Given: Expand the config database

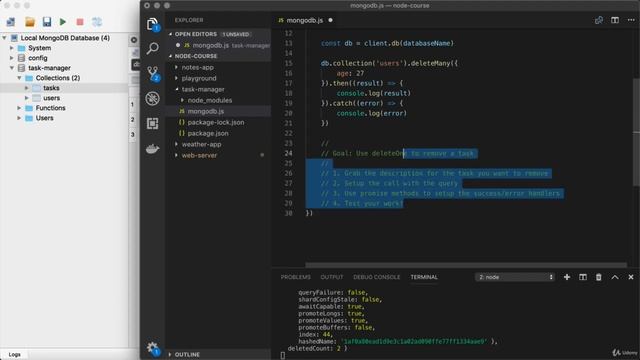Looking at the screenshot, I should [x=12, y=58].
